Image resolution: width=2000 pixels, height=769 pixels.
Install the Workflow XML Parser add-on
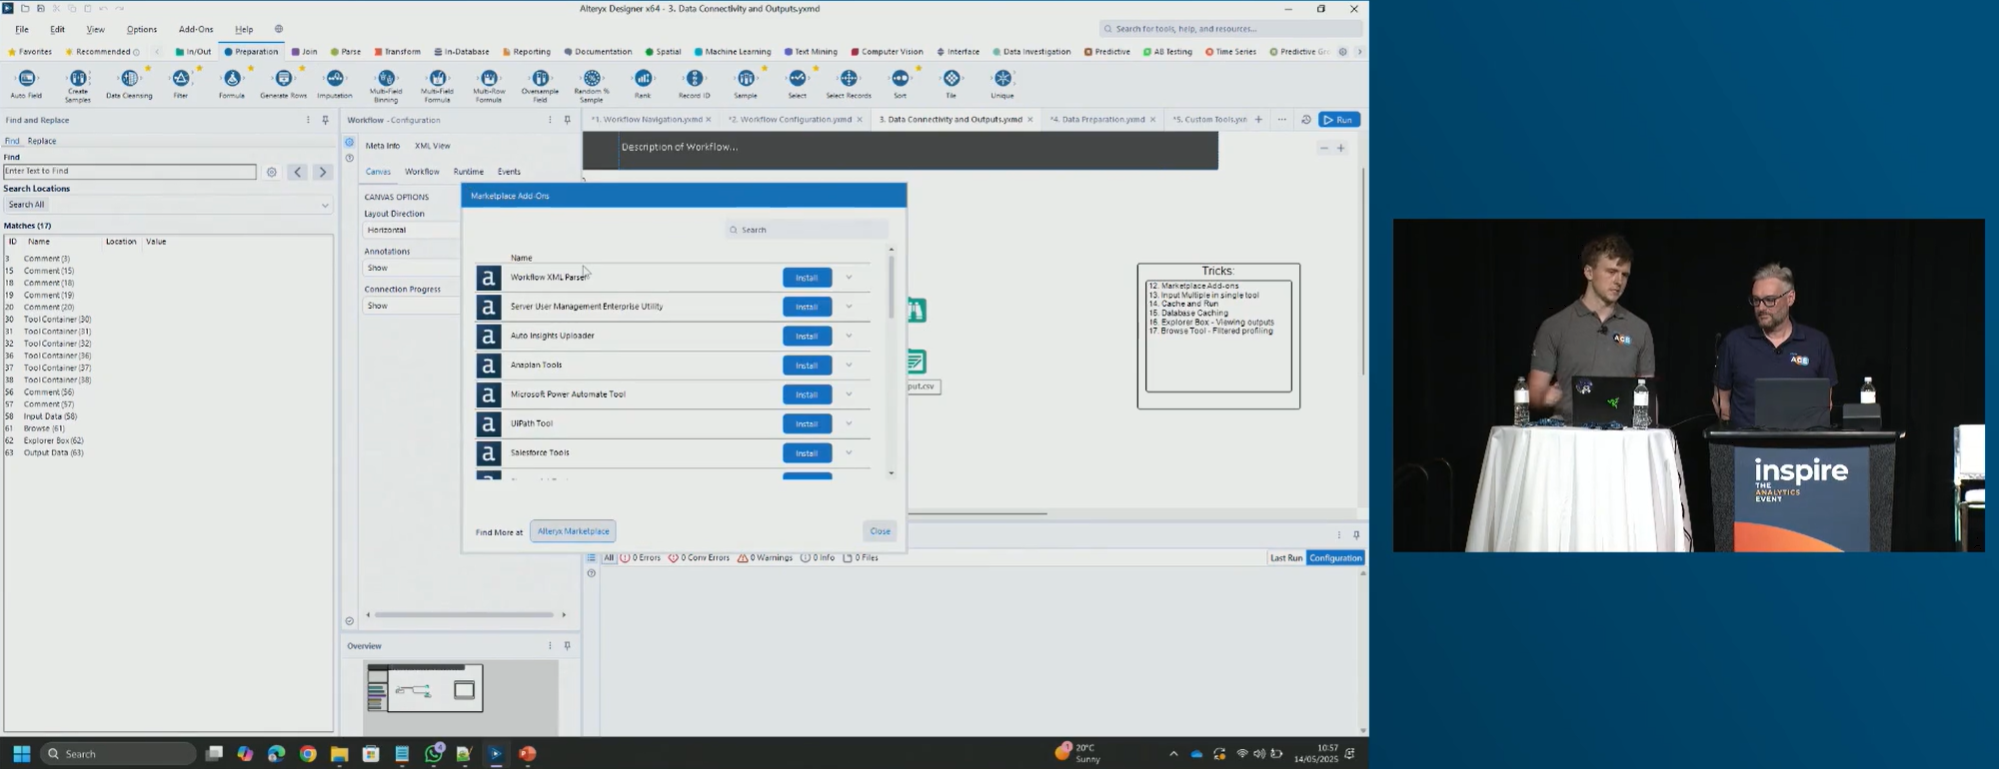807,278
